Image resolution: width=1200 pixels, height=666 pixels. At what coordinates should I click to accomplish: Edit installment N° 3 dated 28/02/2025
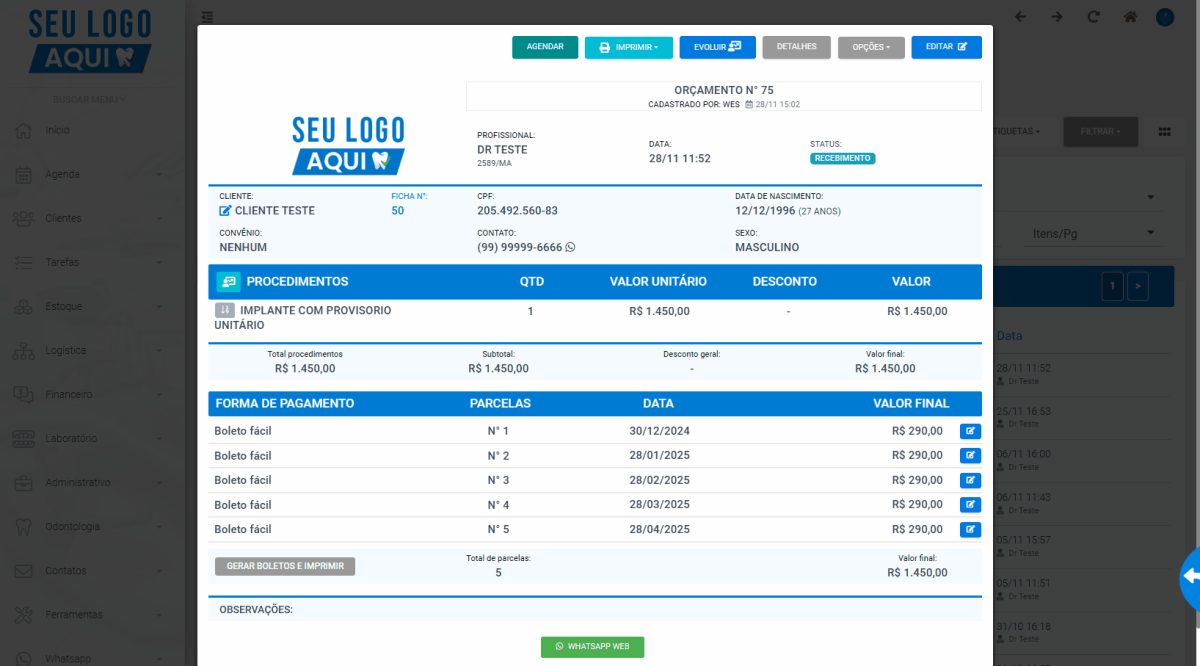tap(970, 481)
